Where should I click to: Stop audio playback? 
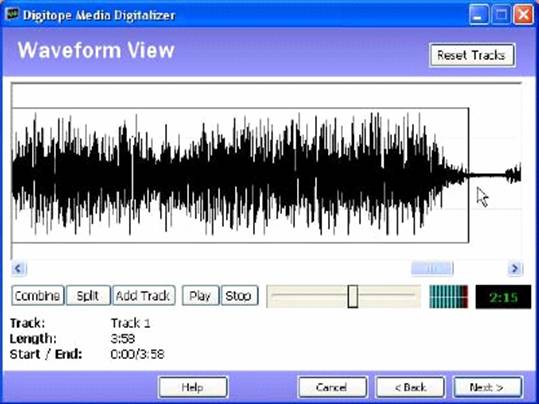[239, 295]
